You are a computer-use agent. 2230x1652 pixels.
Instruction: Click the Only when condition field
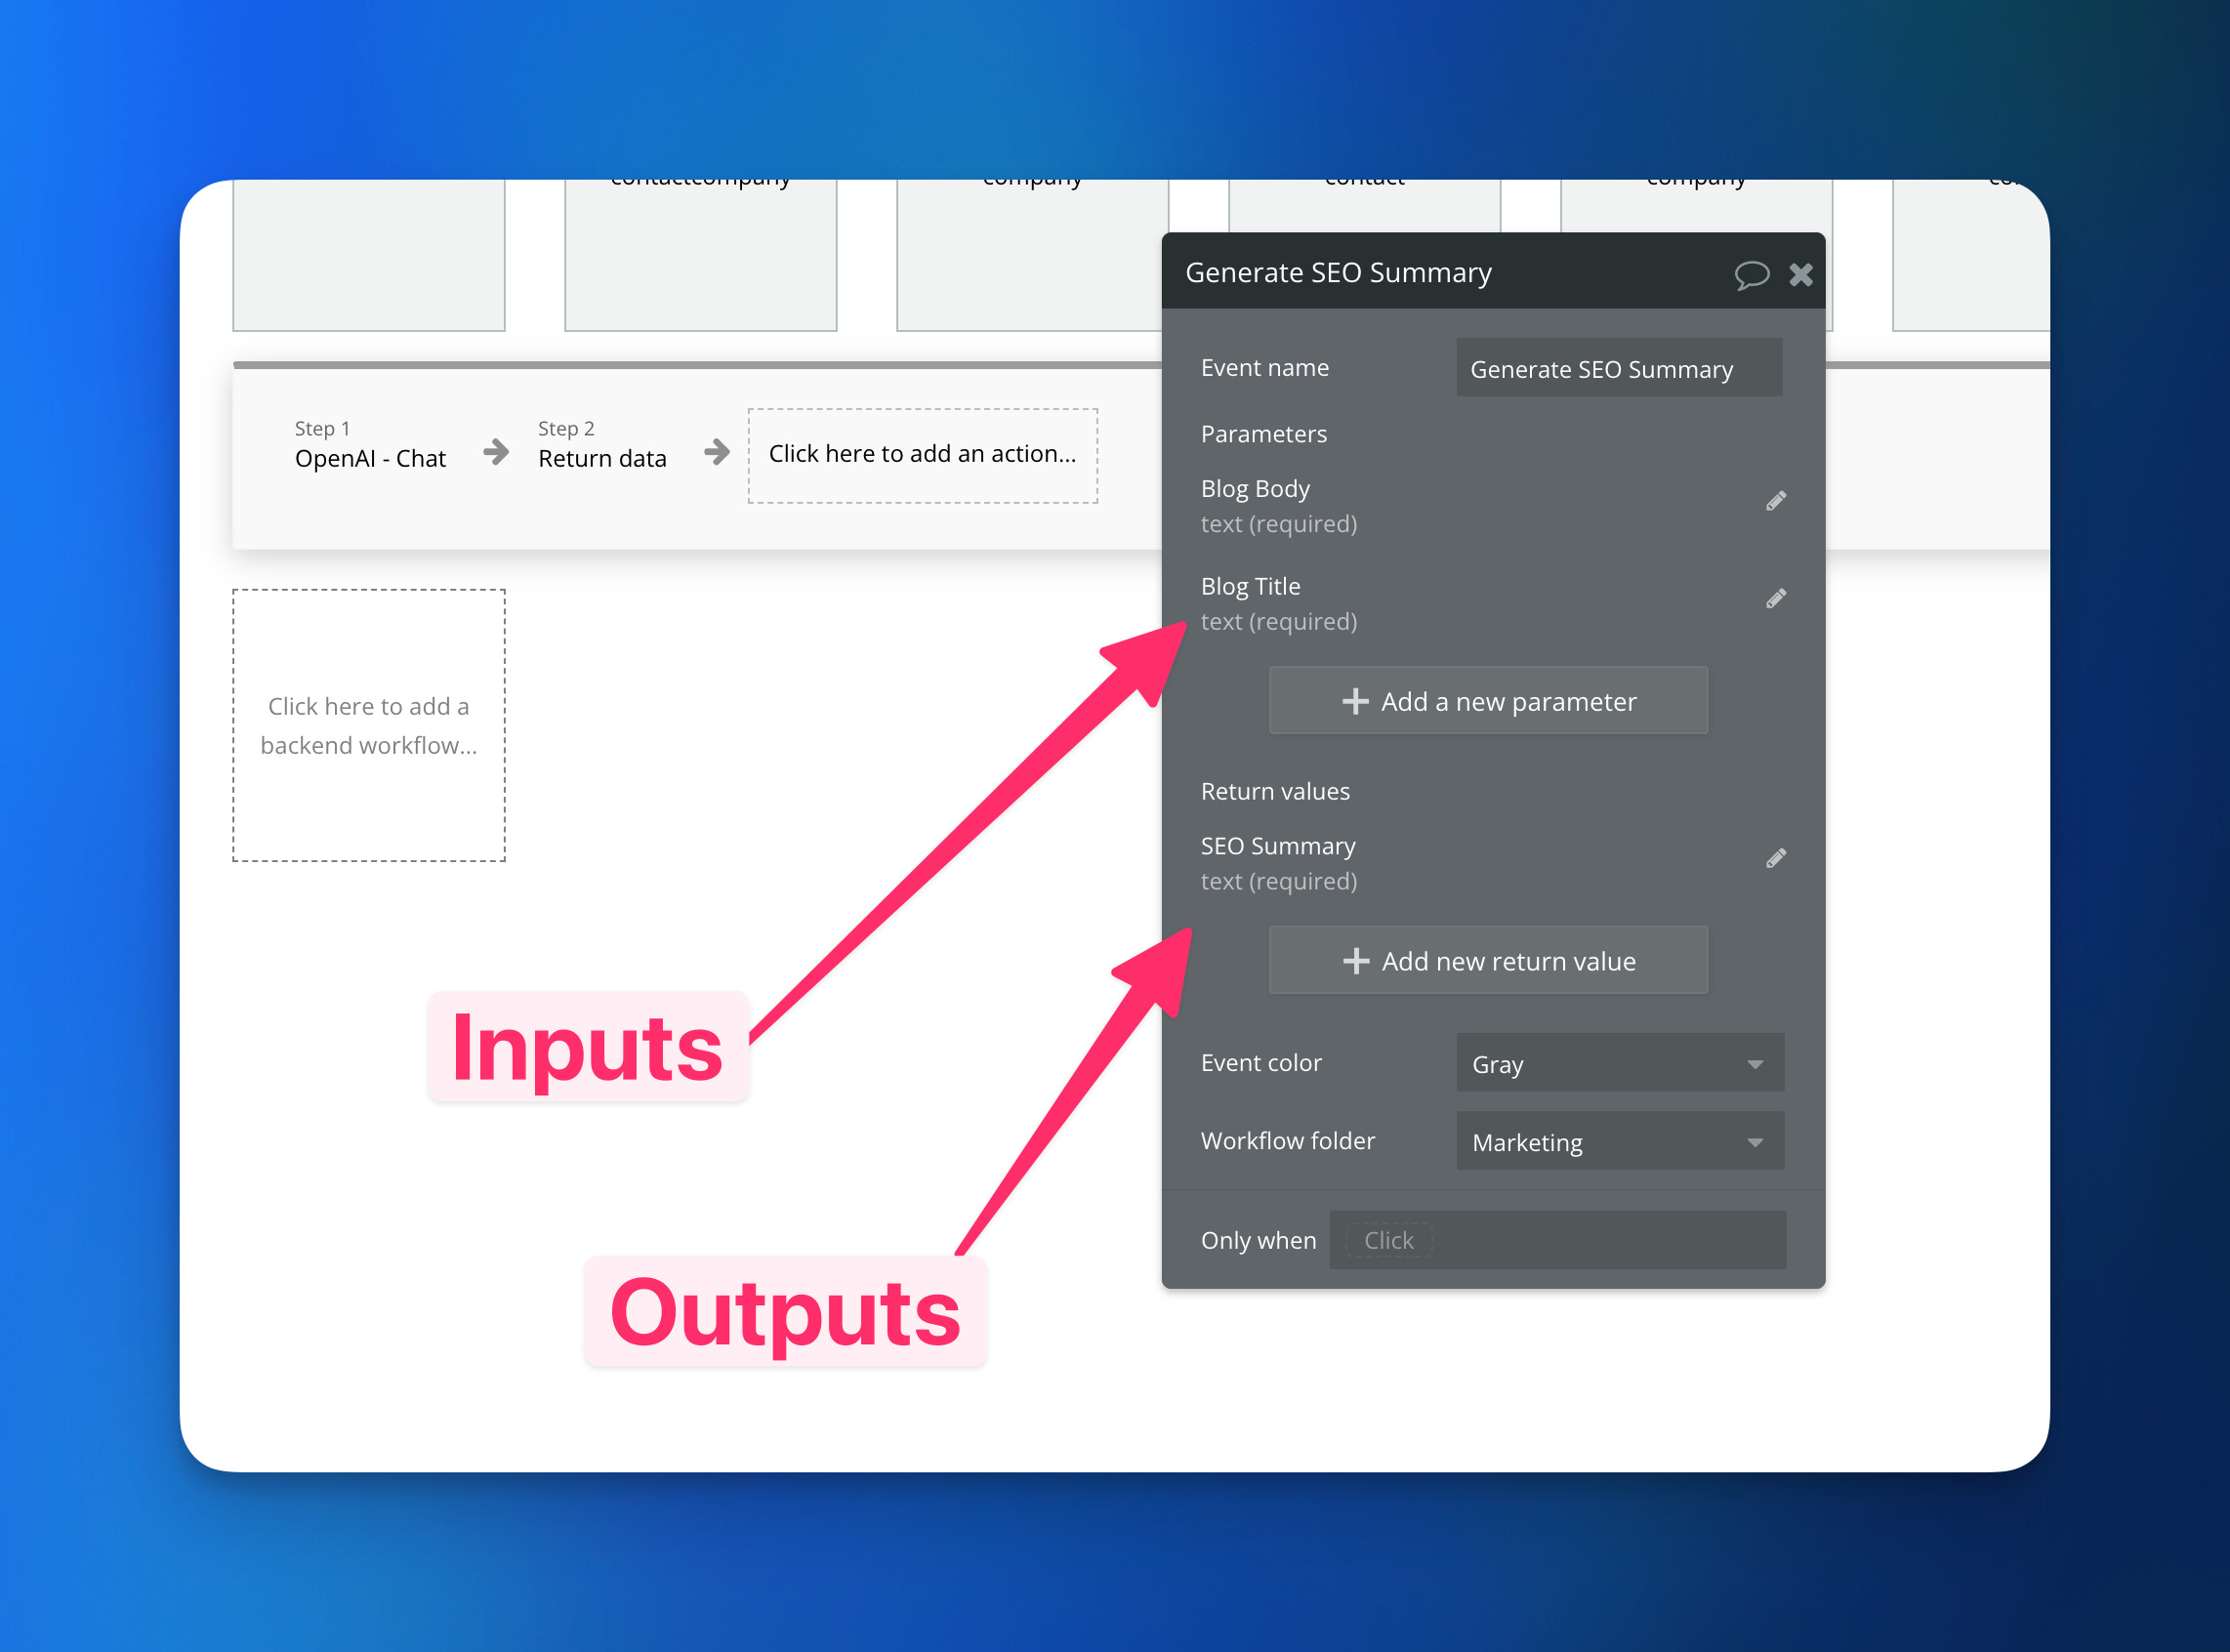pos(1558,1240)
